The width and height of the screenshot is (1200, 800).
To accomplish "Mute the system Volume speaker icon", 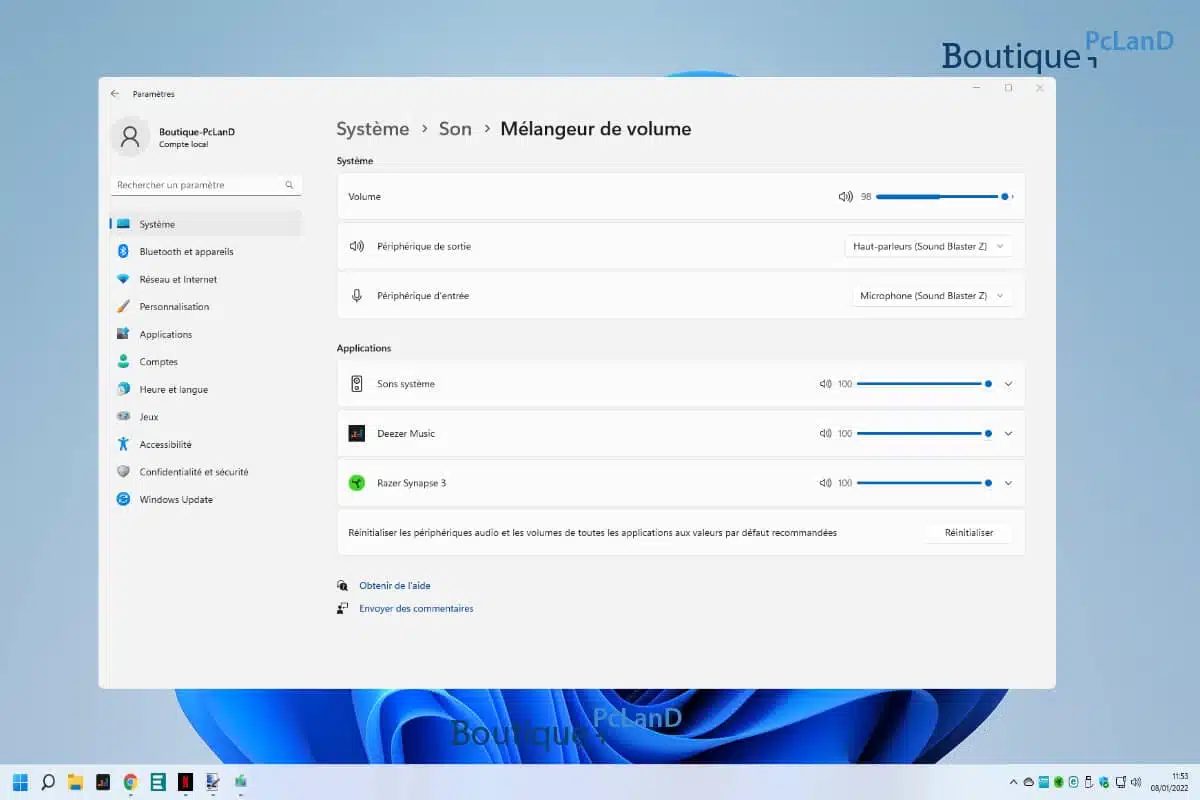I will (846, 197).
